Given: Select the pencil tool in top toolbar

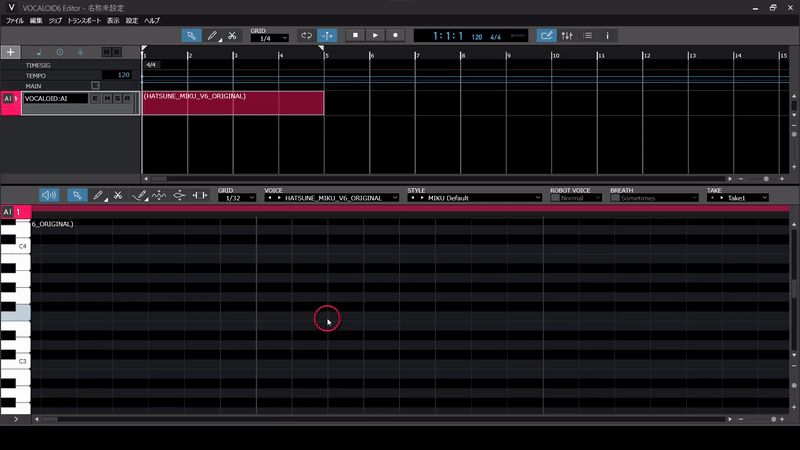Looking at the screenshot, I should tap(212, 36).
